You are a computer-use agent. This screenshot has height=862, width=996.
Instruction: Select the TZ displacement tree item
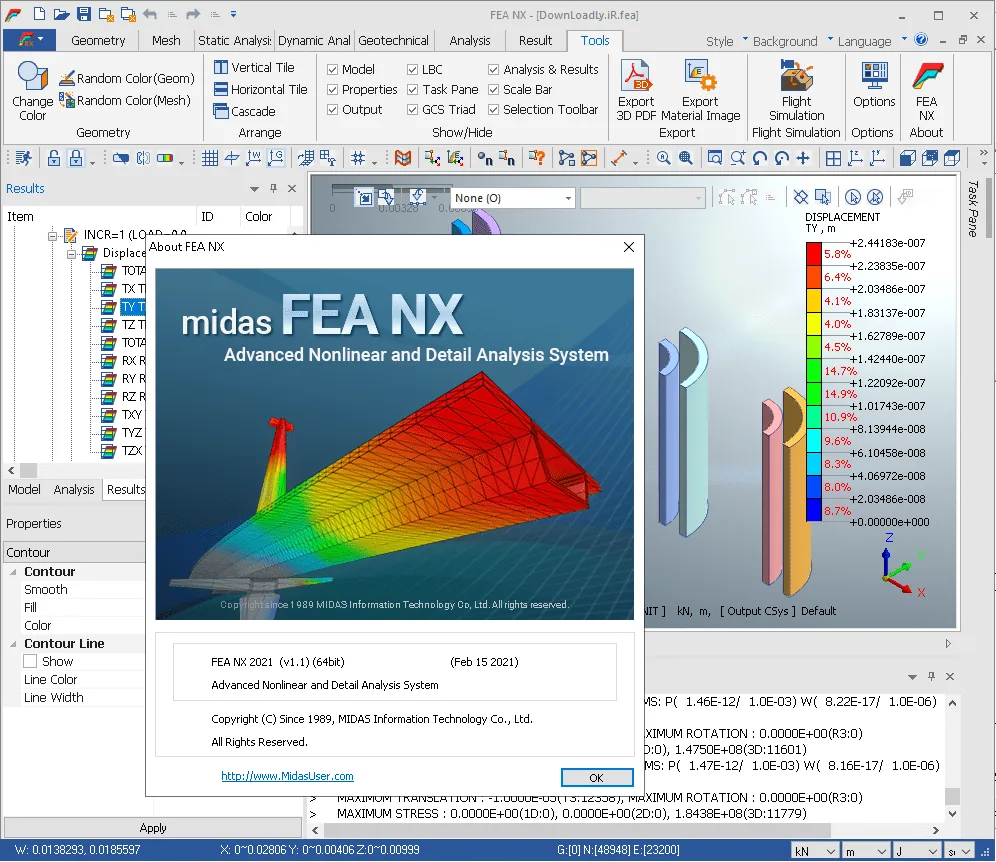(x=132, y=325)
